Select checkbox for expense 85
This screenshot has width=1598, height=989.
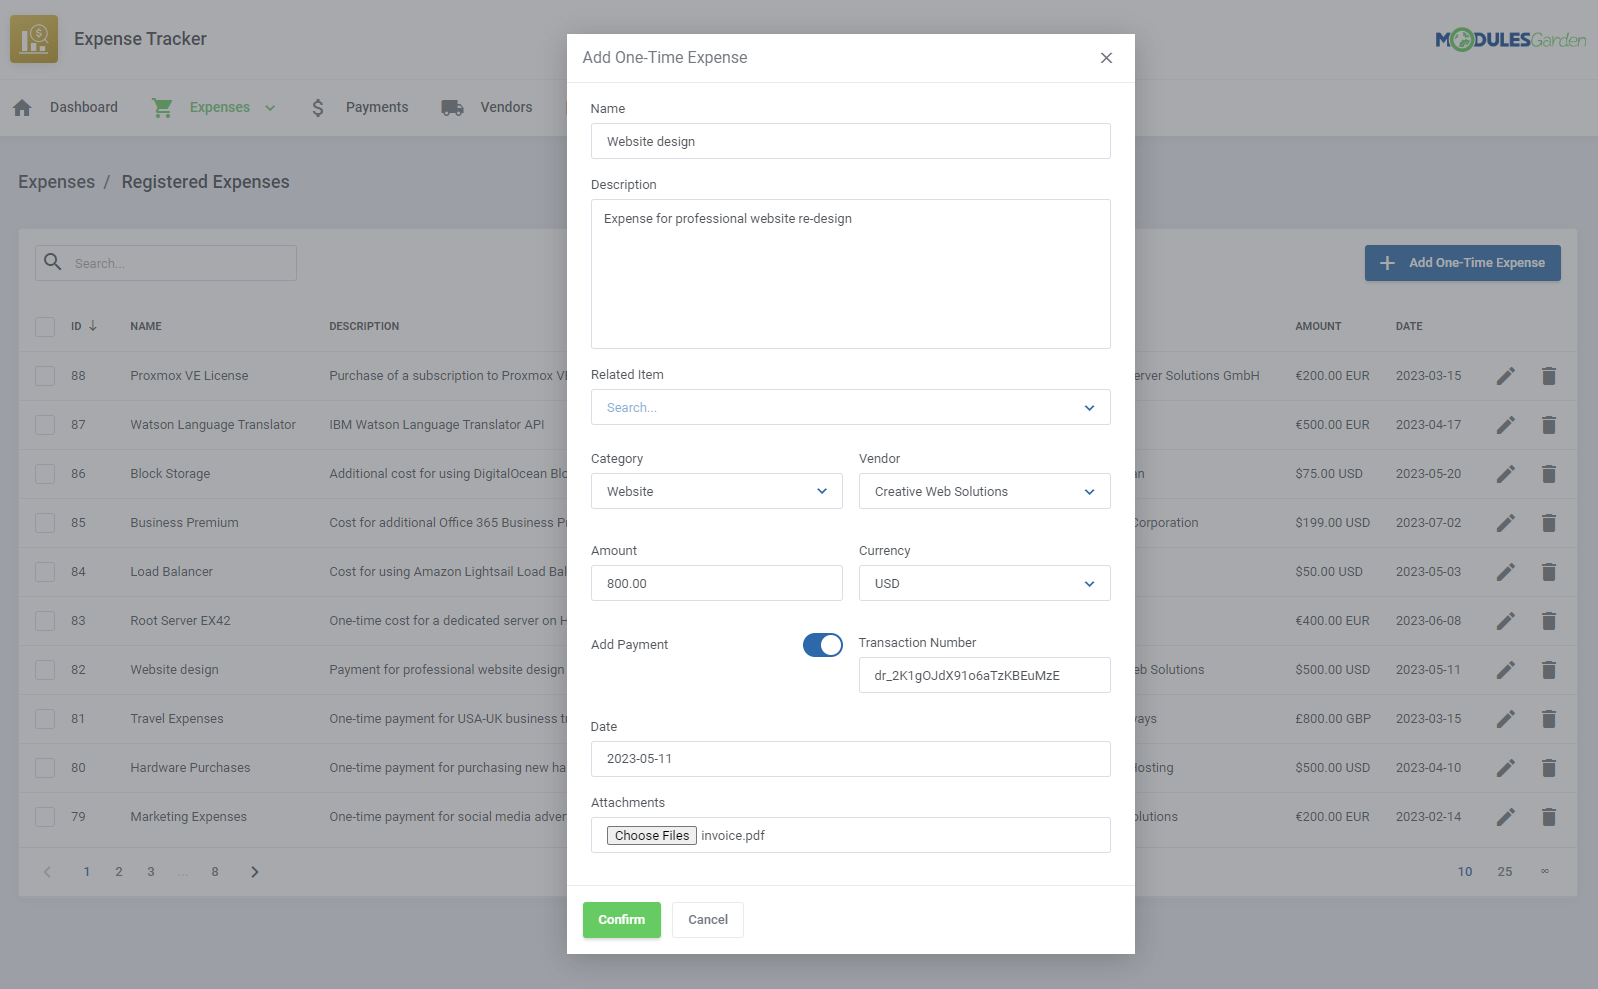tap(45, 523)
